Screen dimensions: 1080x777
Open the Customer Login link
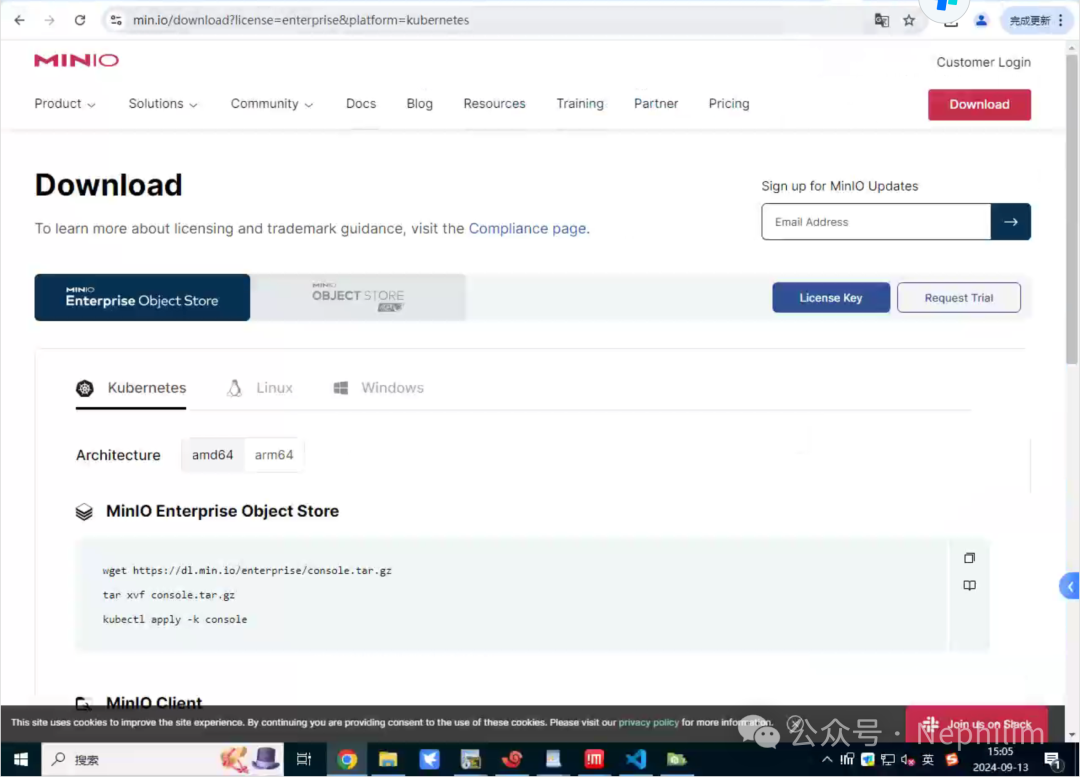pyautogui.click(x=983, y=63)
